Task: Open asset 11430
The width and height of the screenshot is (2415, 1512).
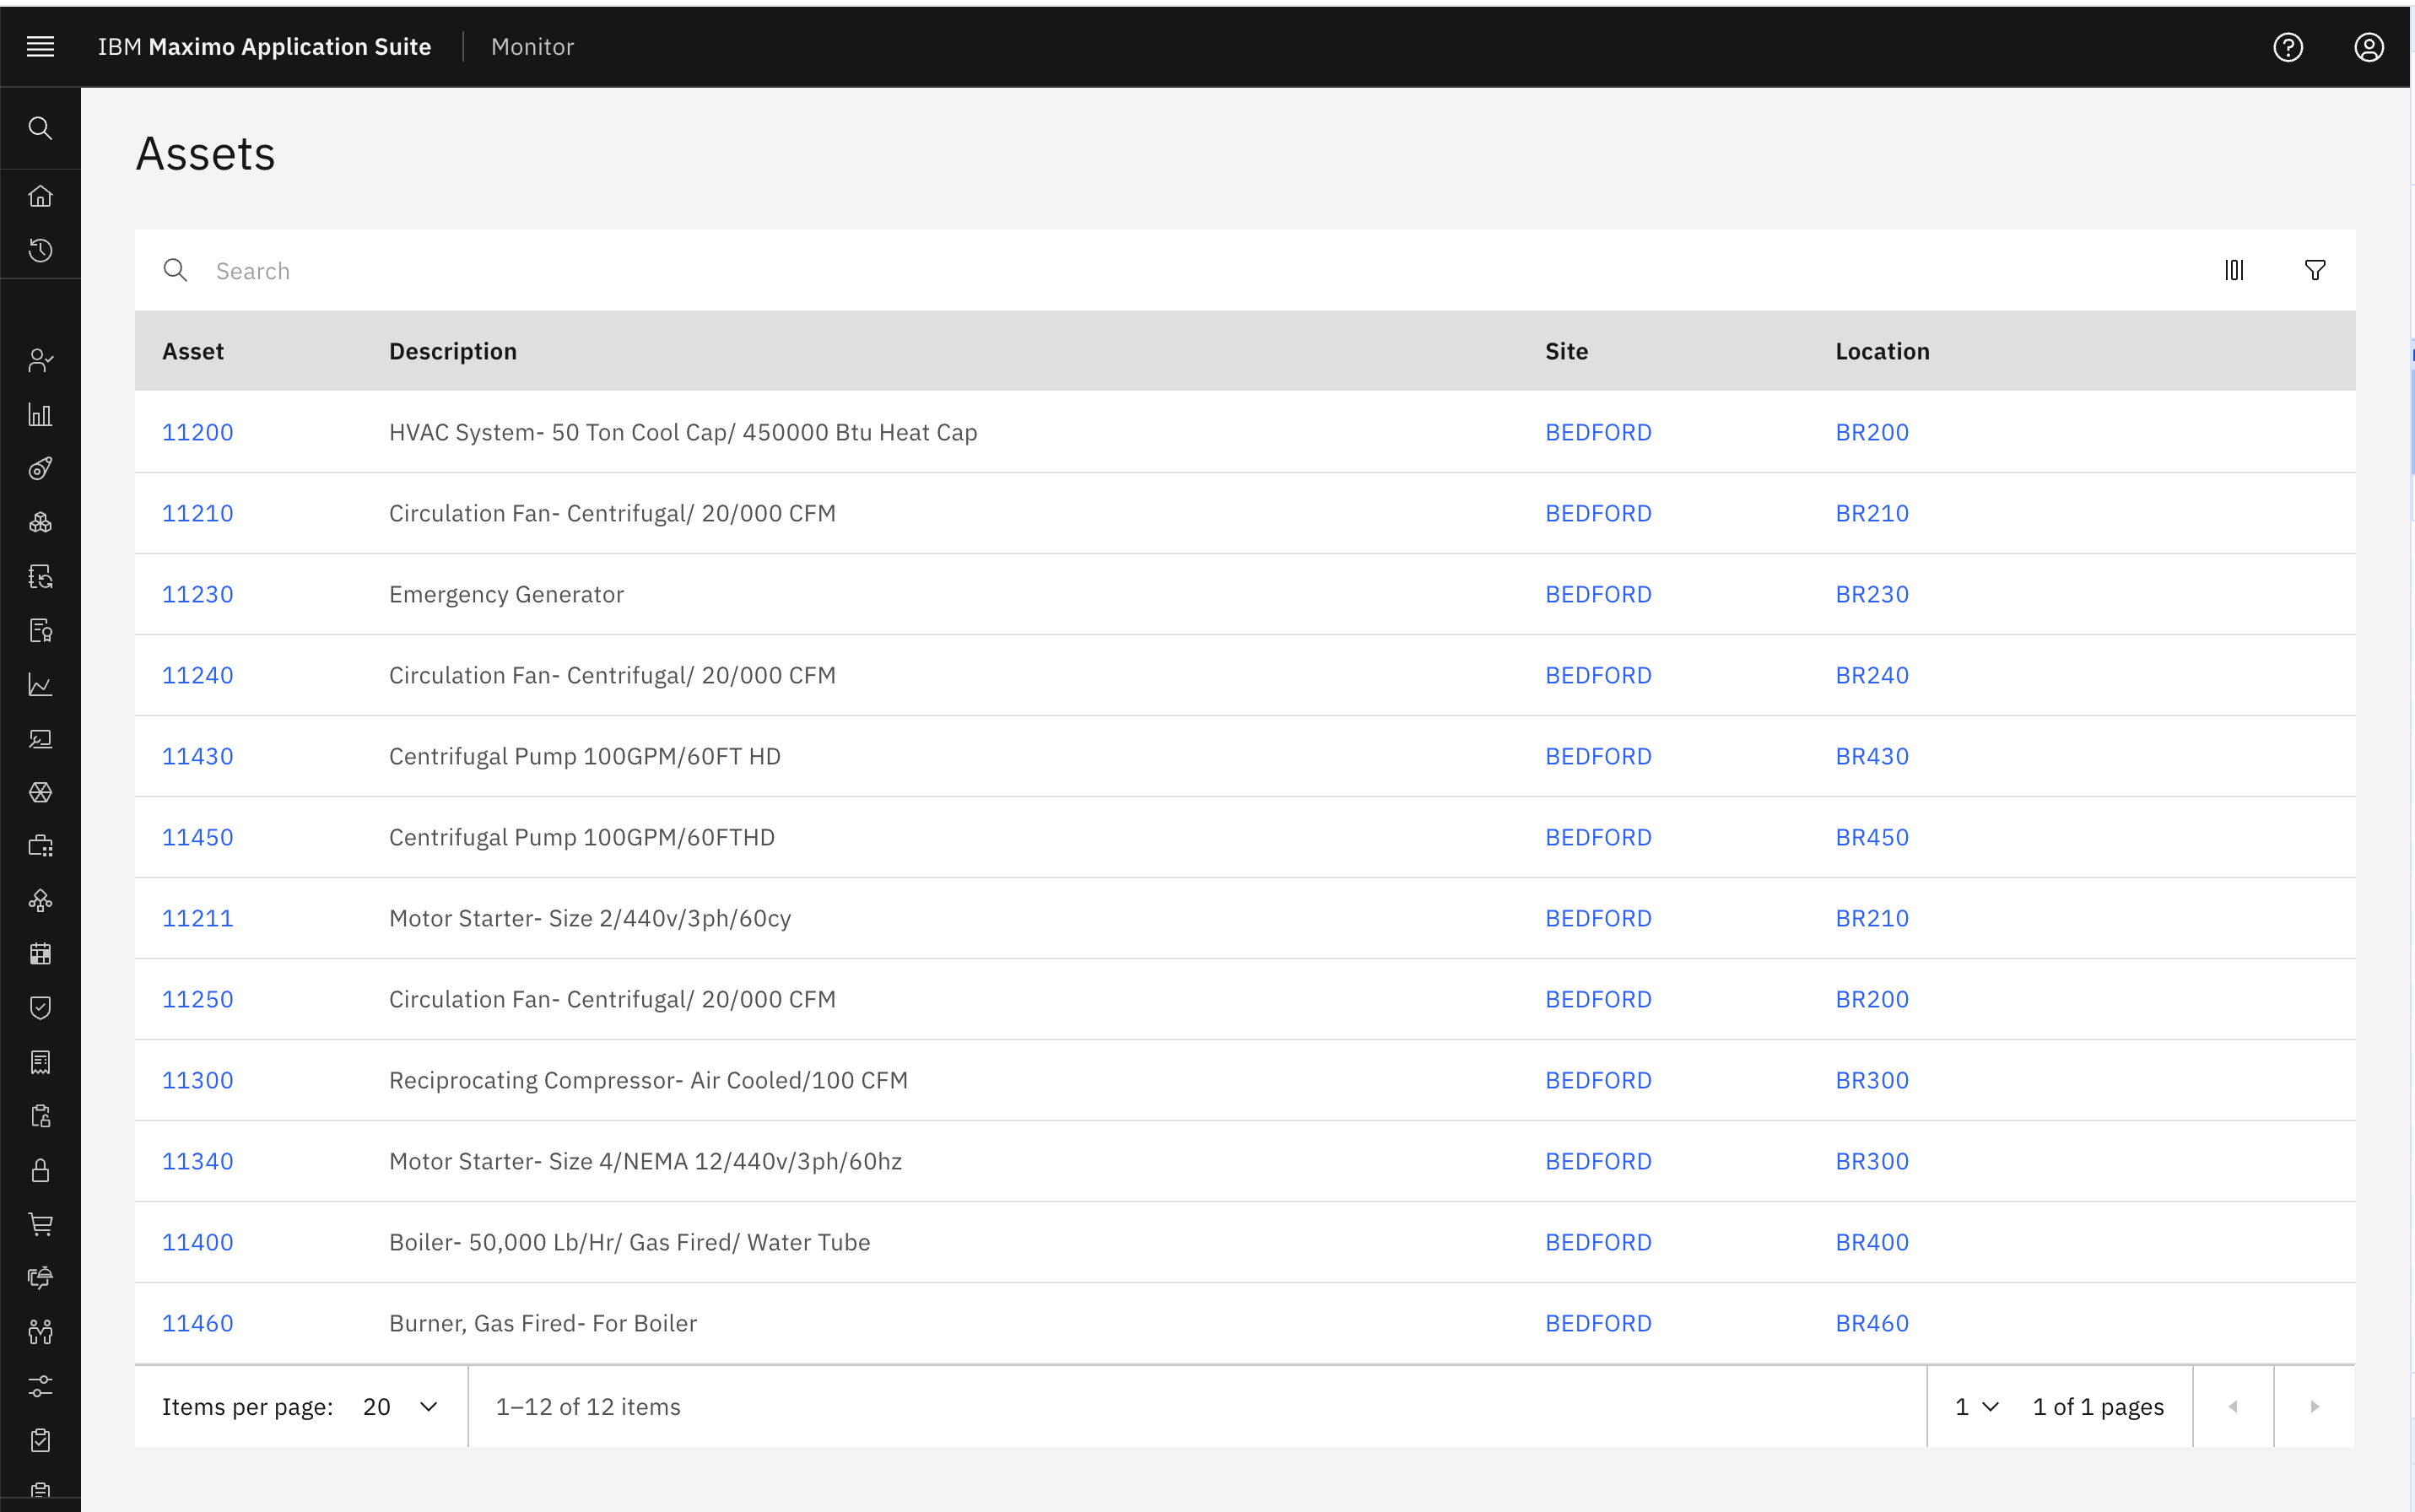Action: (198, 756)
